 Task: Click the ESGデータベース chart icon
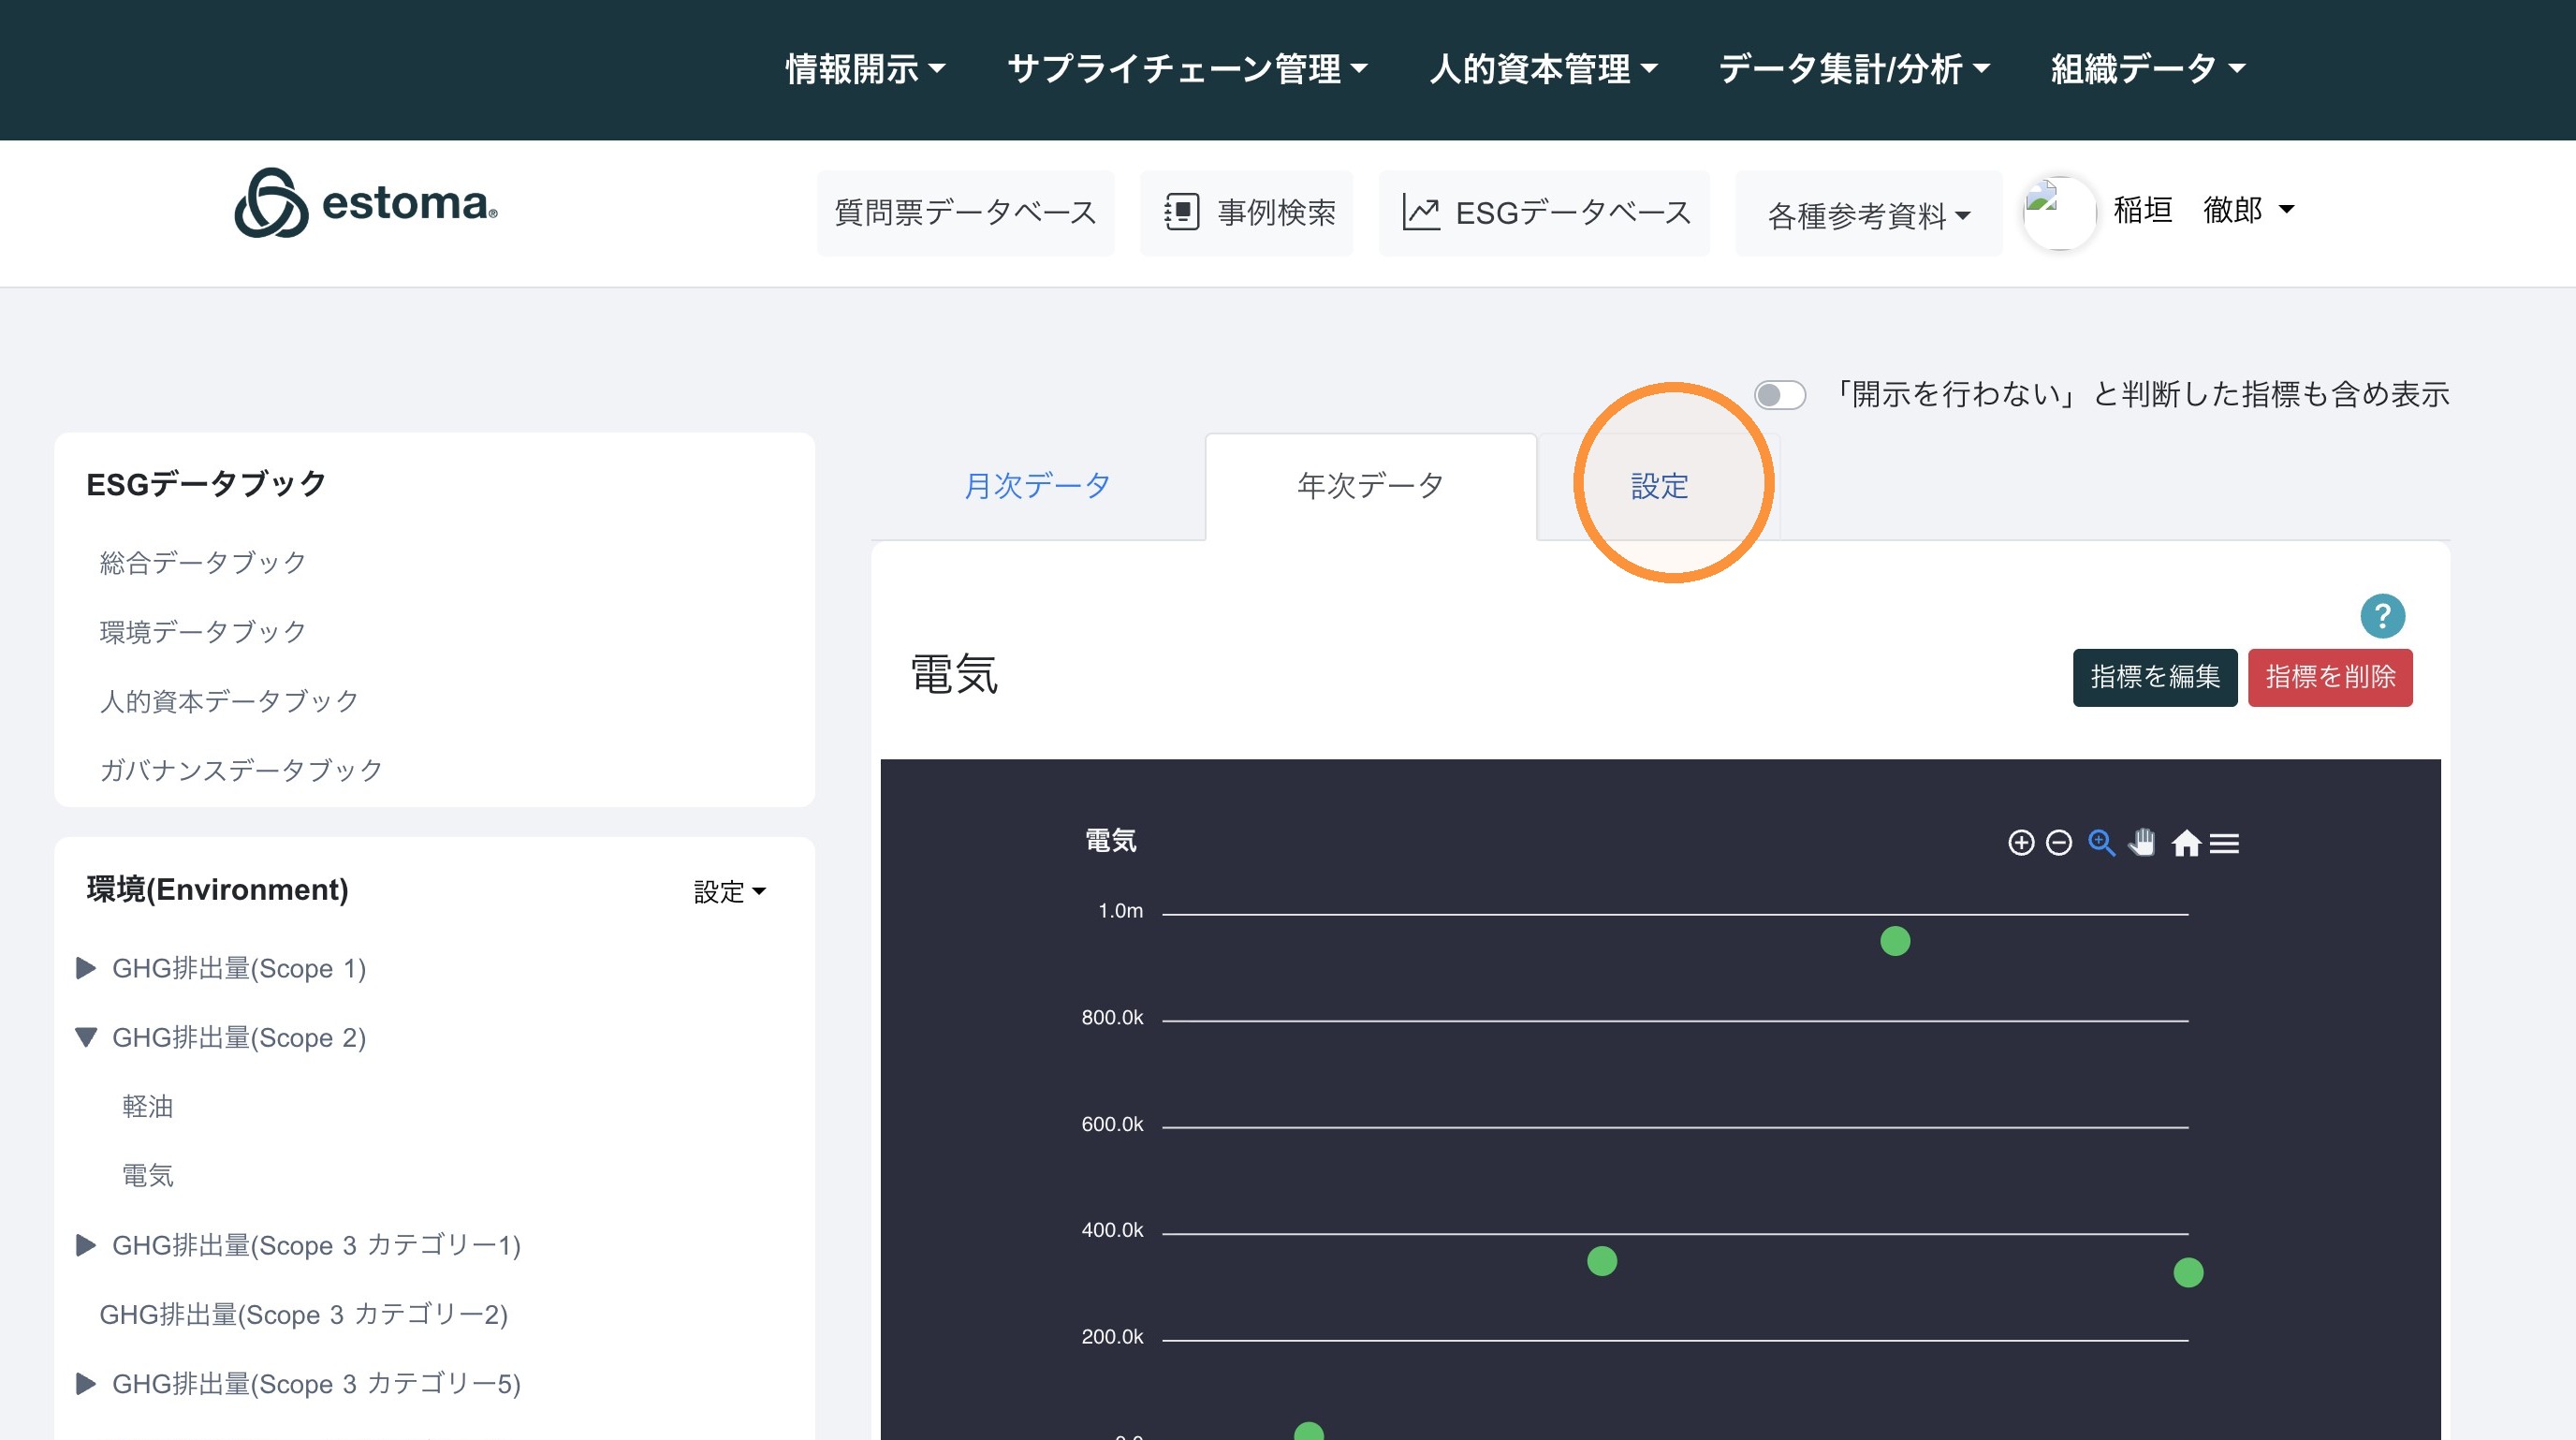pyautogui.click(x=1421, y=212)
